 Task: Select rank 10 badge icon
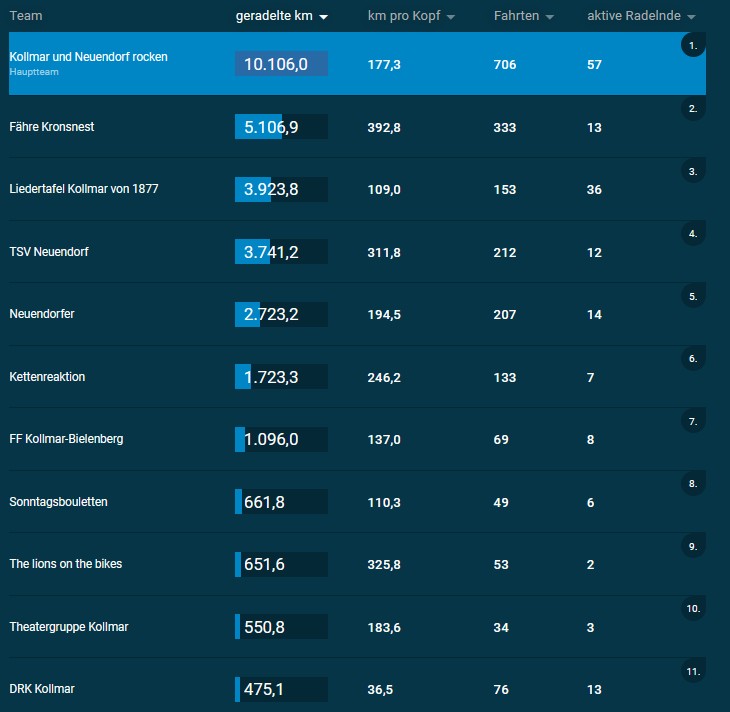coord(693,608)
